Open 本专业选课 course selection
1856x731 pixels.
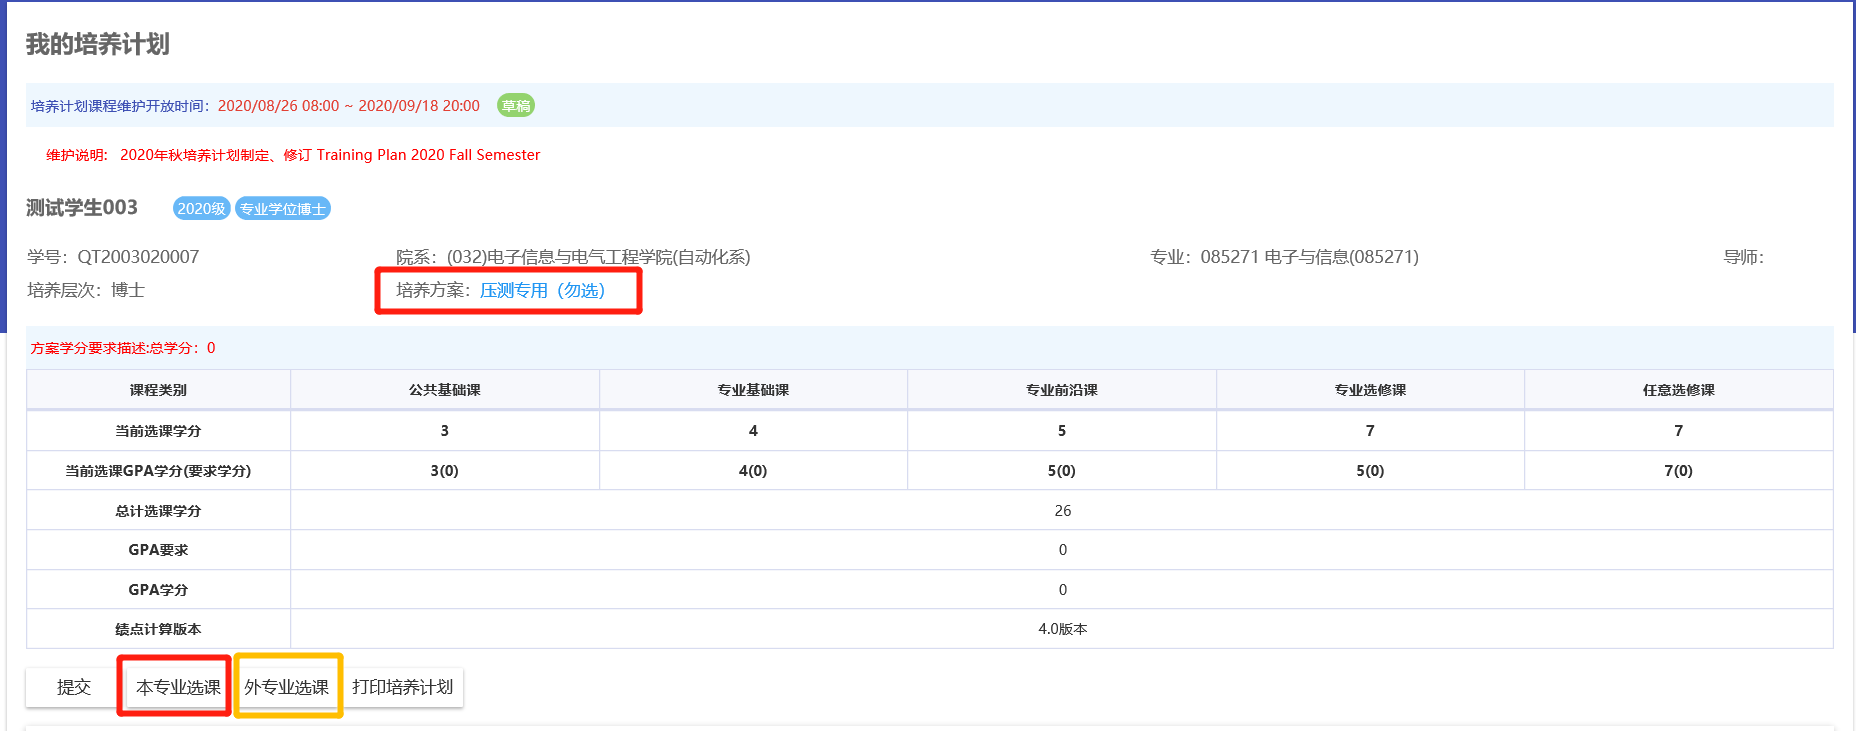(x=178, y=687)
